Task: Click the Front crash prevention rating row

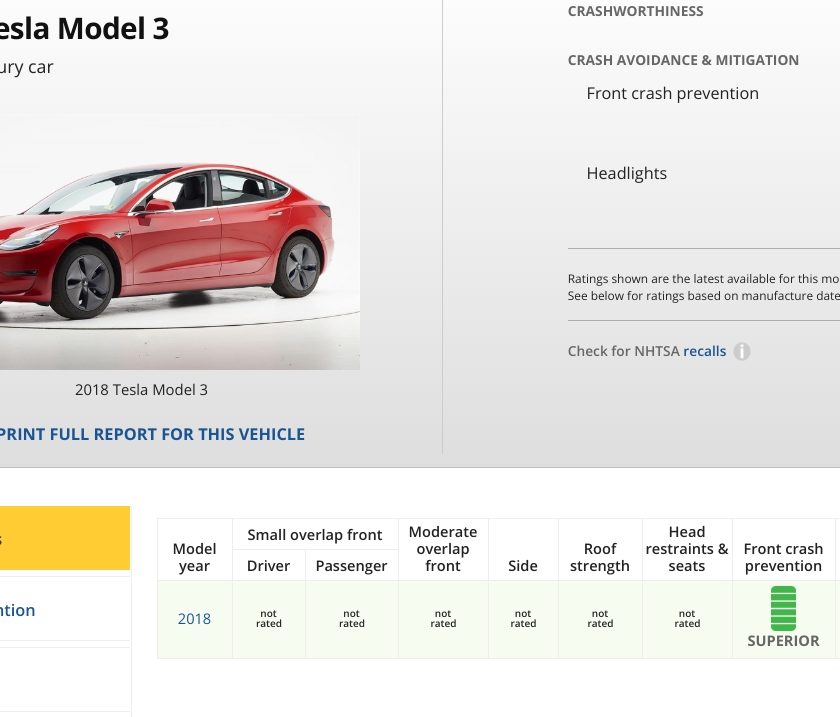Action: click(672, 93)
